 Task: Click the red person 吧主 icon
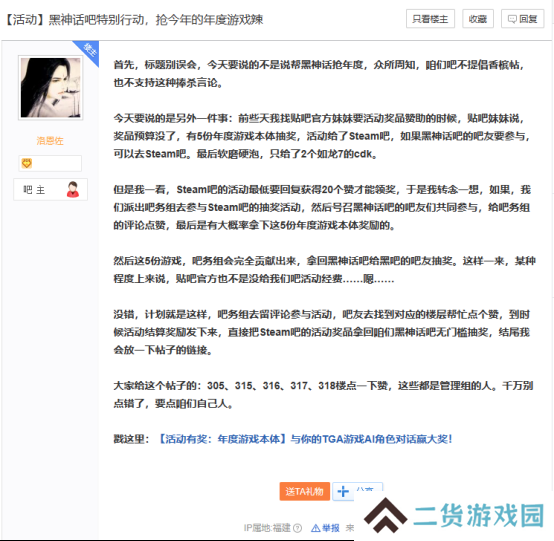pyautogui.click(x=73, y=189)
